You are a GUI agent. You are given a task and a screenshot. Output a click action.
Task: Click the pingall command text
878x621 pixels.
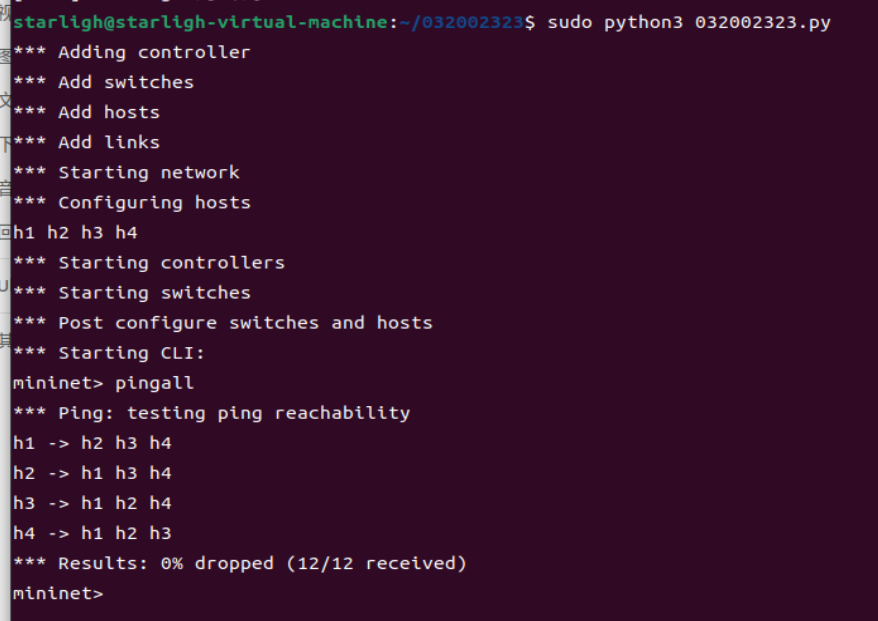pos(154,383)
